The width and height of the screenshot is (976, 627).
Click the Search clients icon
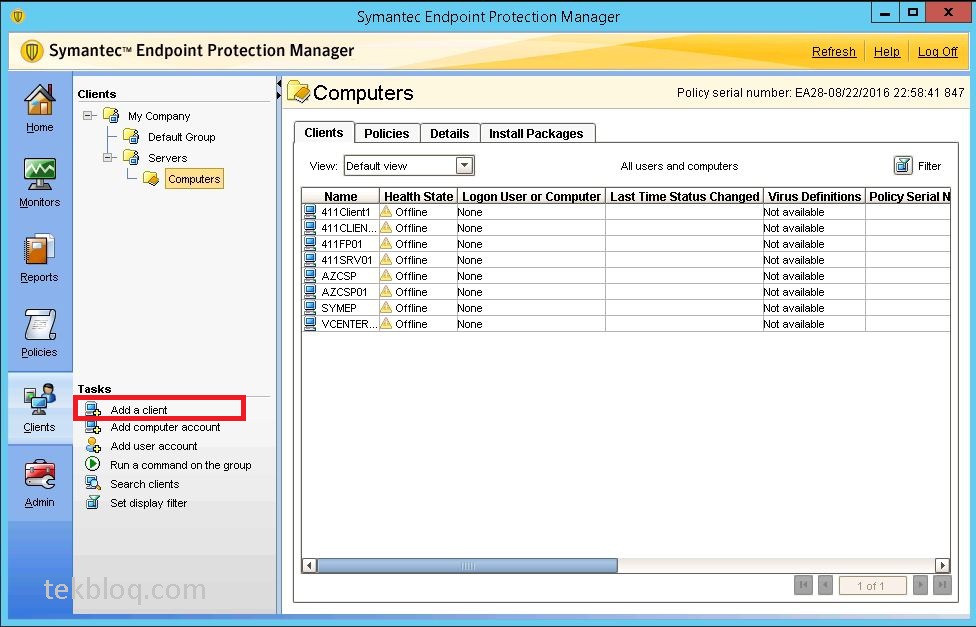pyautogui.click(x=93, y=483)
